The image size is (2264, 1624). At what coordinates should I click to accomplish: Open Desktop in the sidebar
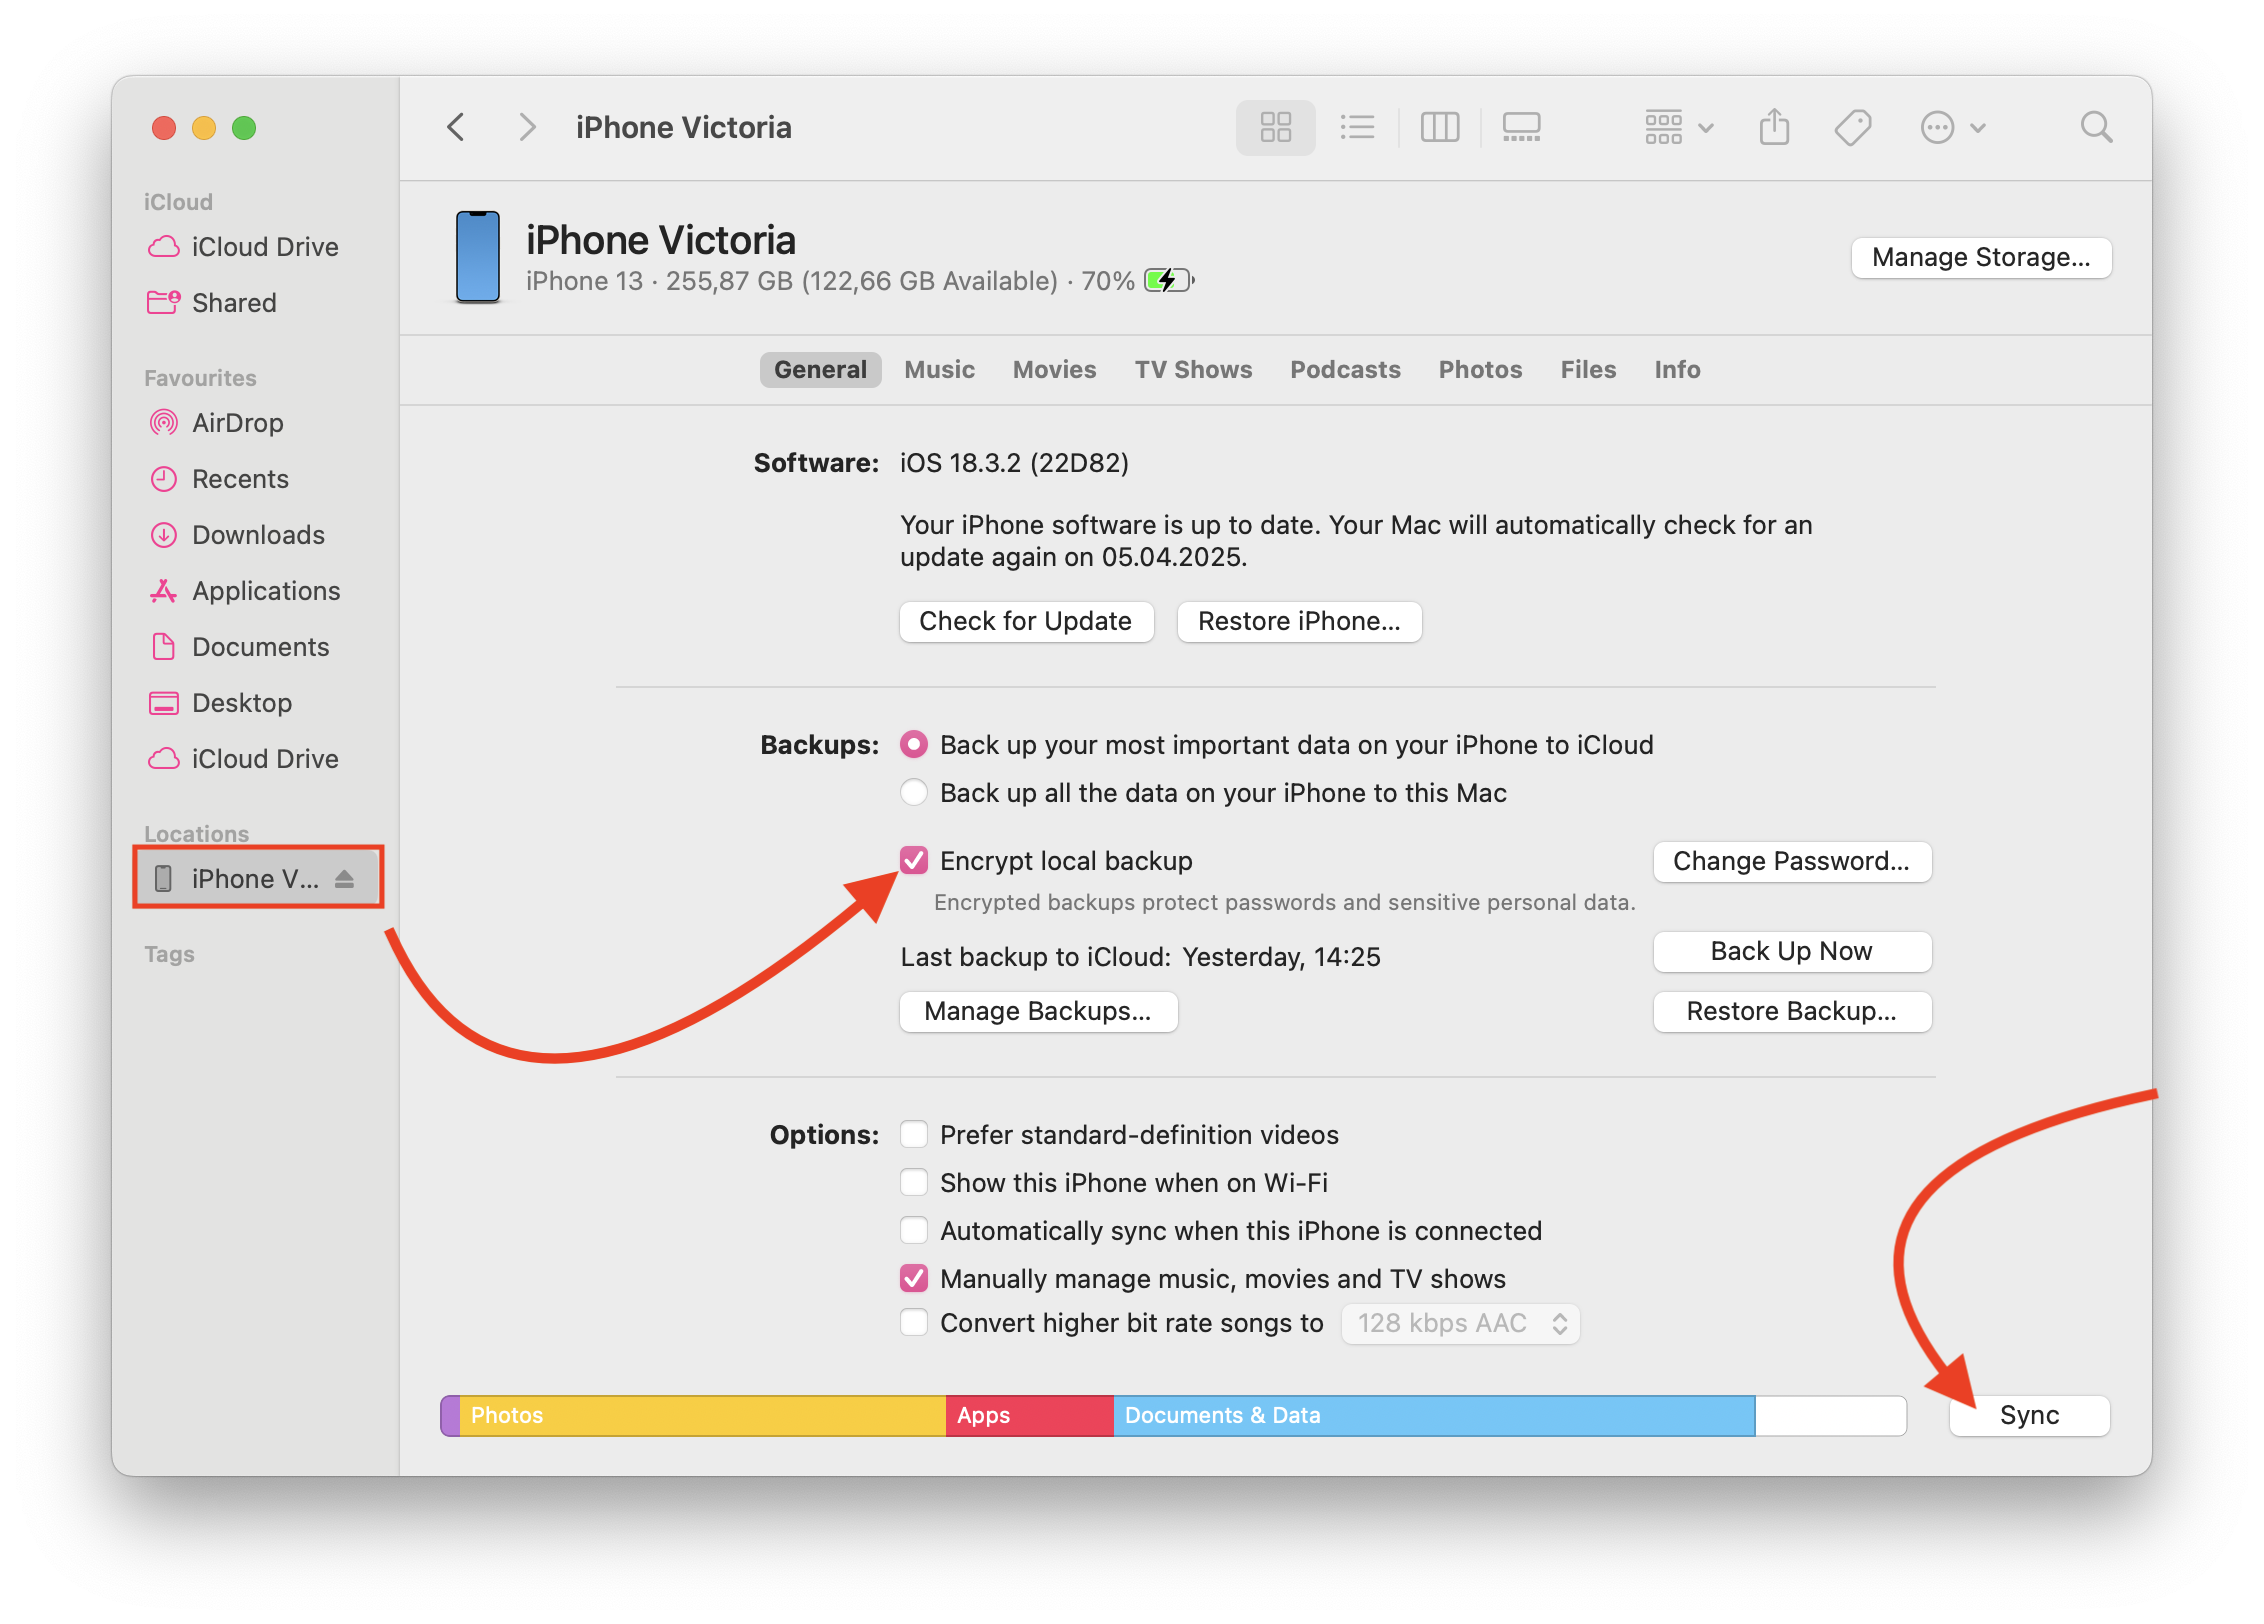[x=241, y=703]
